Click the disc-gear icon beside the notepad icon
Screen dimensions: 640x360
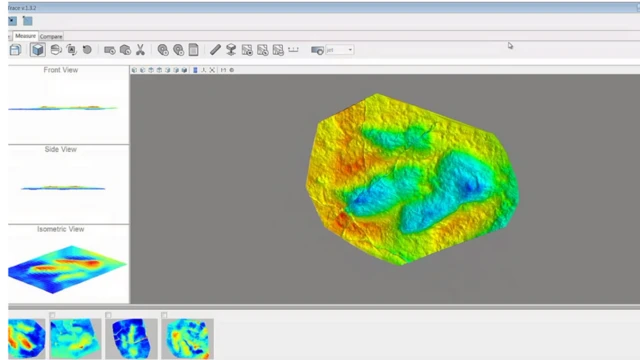pyautogui.click(x=178, y=50)
